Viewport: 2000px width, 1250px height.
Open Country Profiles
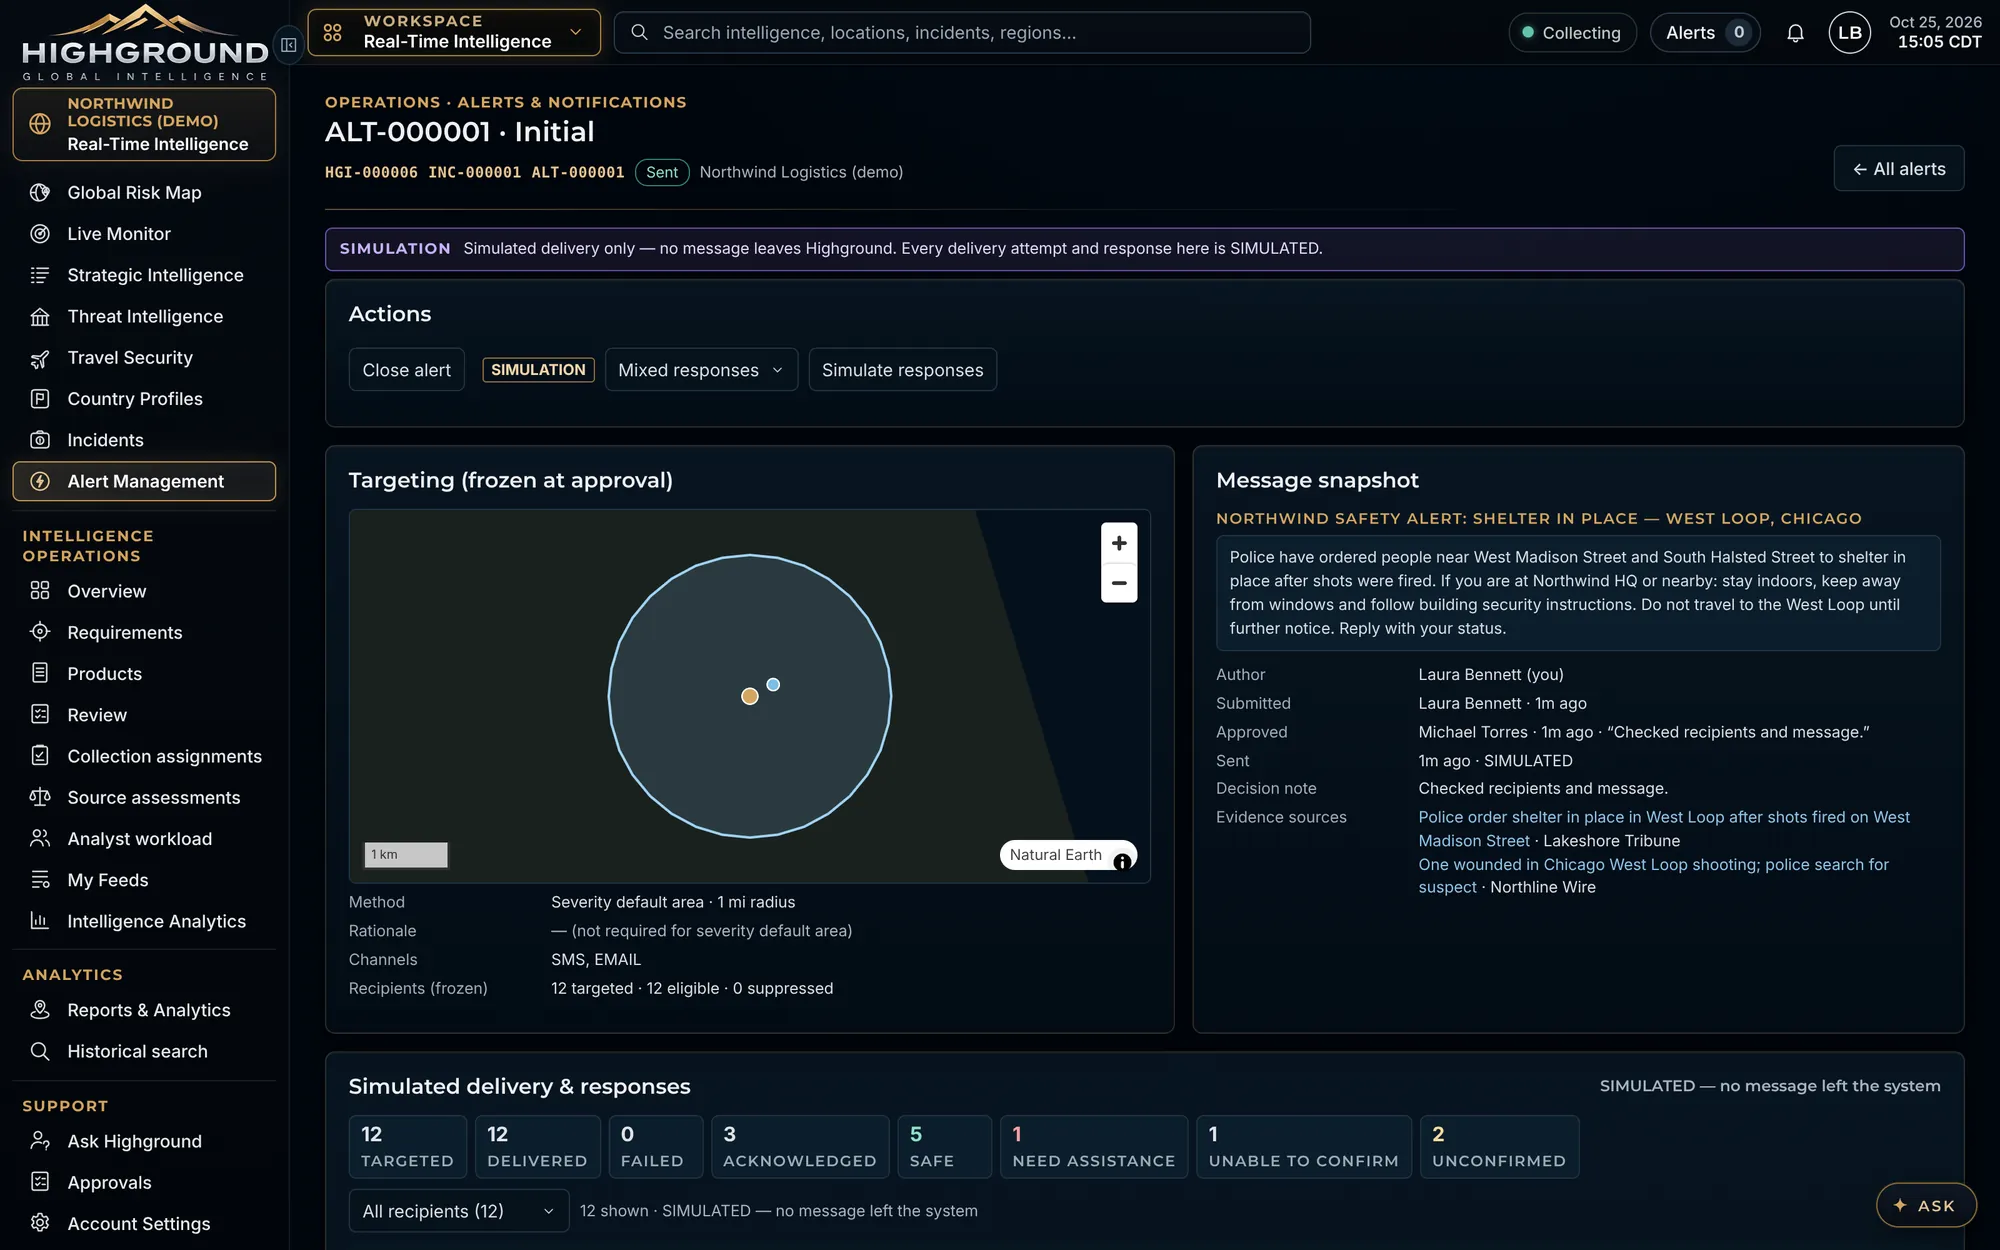pos(144,399)
